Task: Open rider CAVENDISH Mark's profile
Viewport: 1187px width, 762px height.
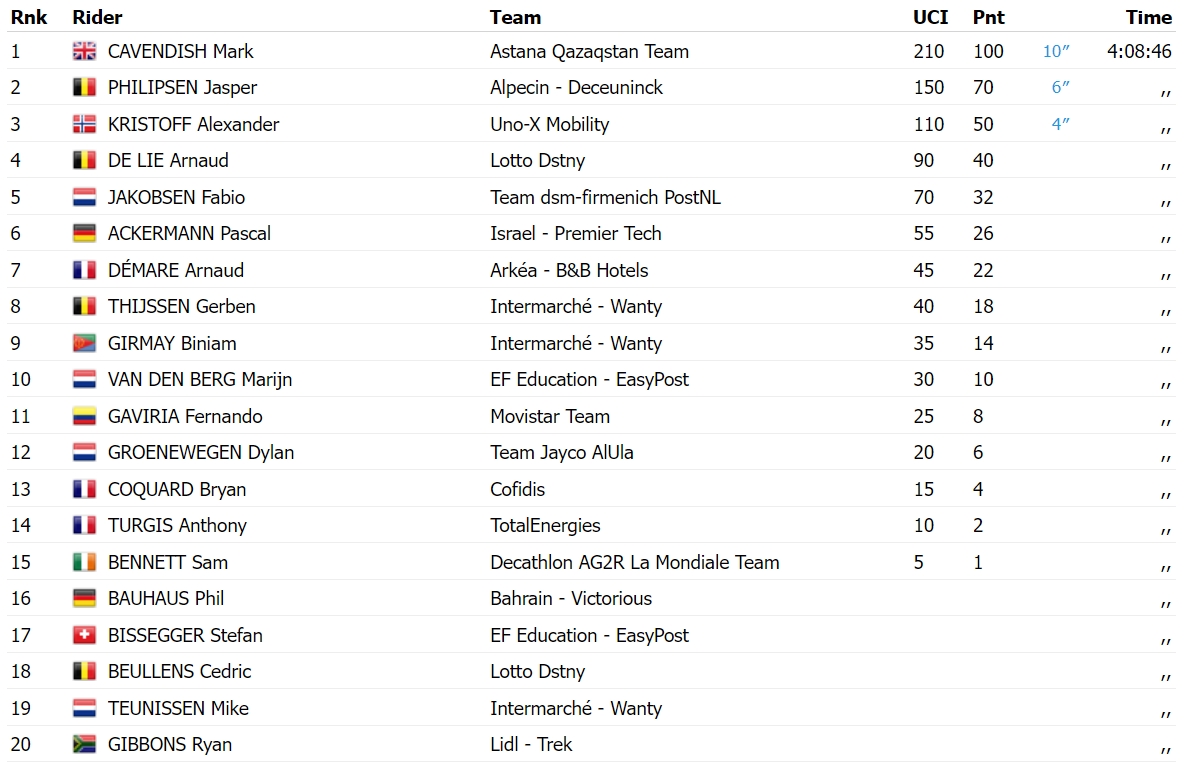Action: coord(180,51)
